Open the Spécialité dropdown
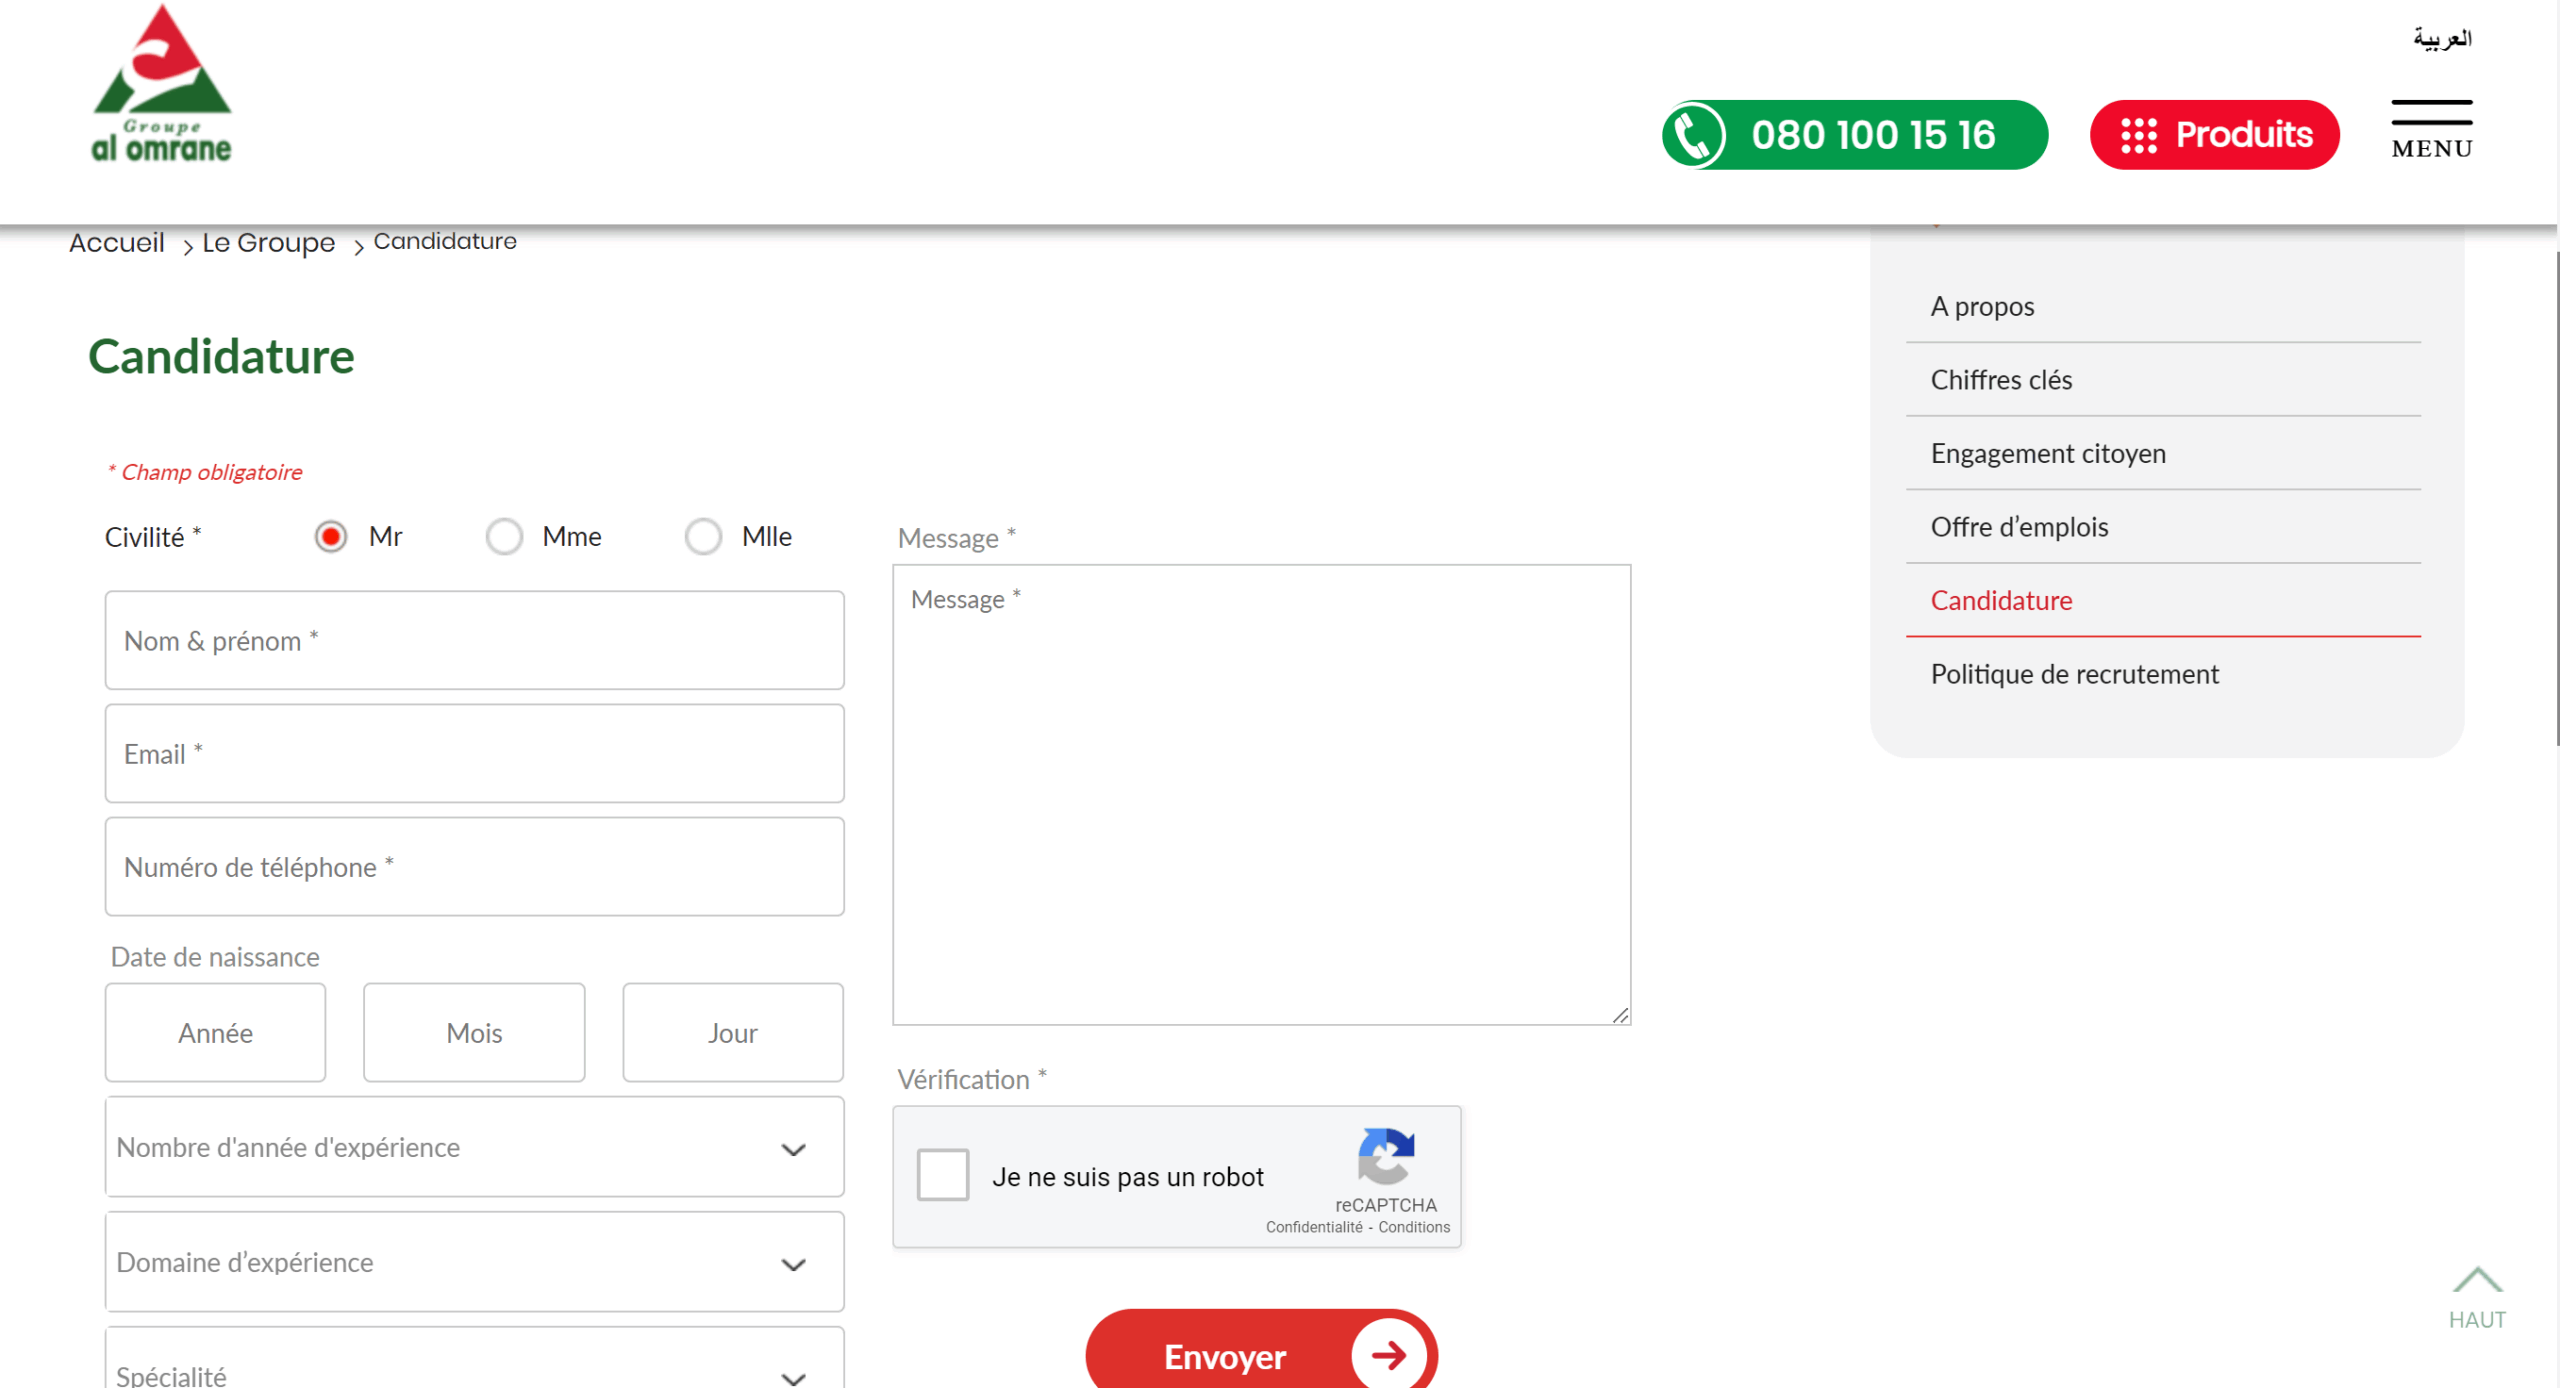Image resolution: width=2560 pixels, height=1388 pixels. coord(474,1358)
